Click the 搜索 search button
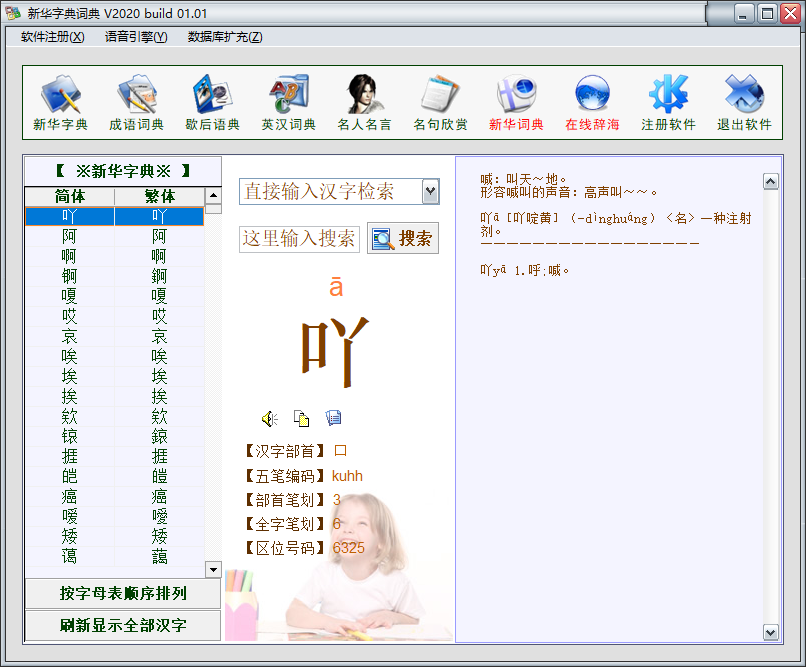806x667 pixels. [403, 238]
